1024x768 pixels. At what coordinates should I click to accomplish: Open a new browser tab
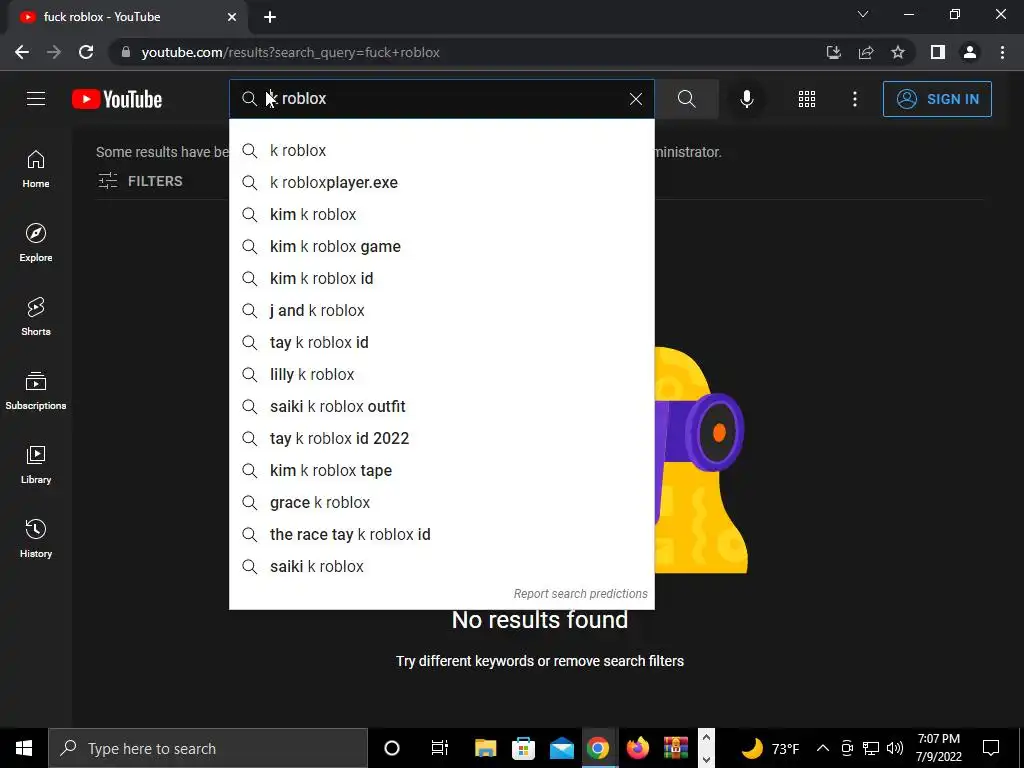click(x=270, y=17)
